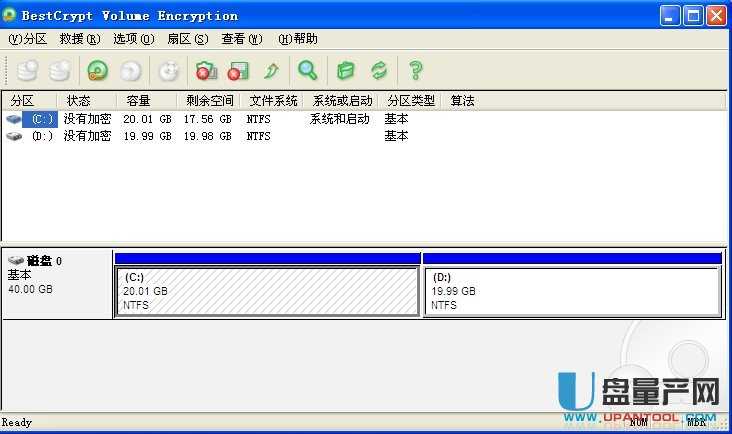Click the green question mark help icon

[415, 71]
